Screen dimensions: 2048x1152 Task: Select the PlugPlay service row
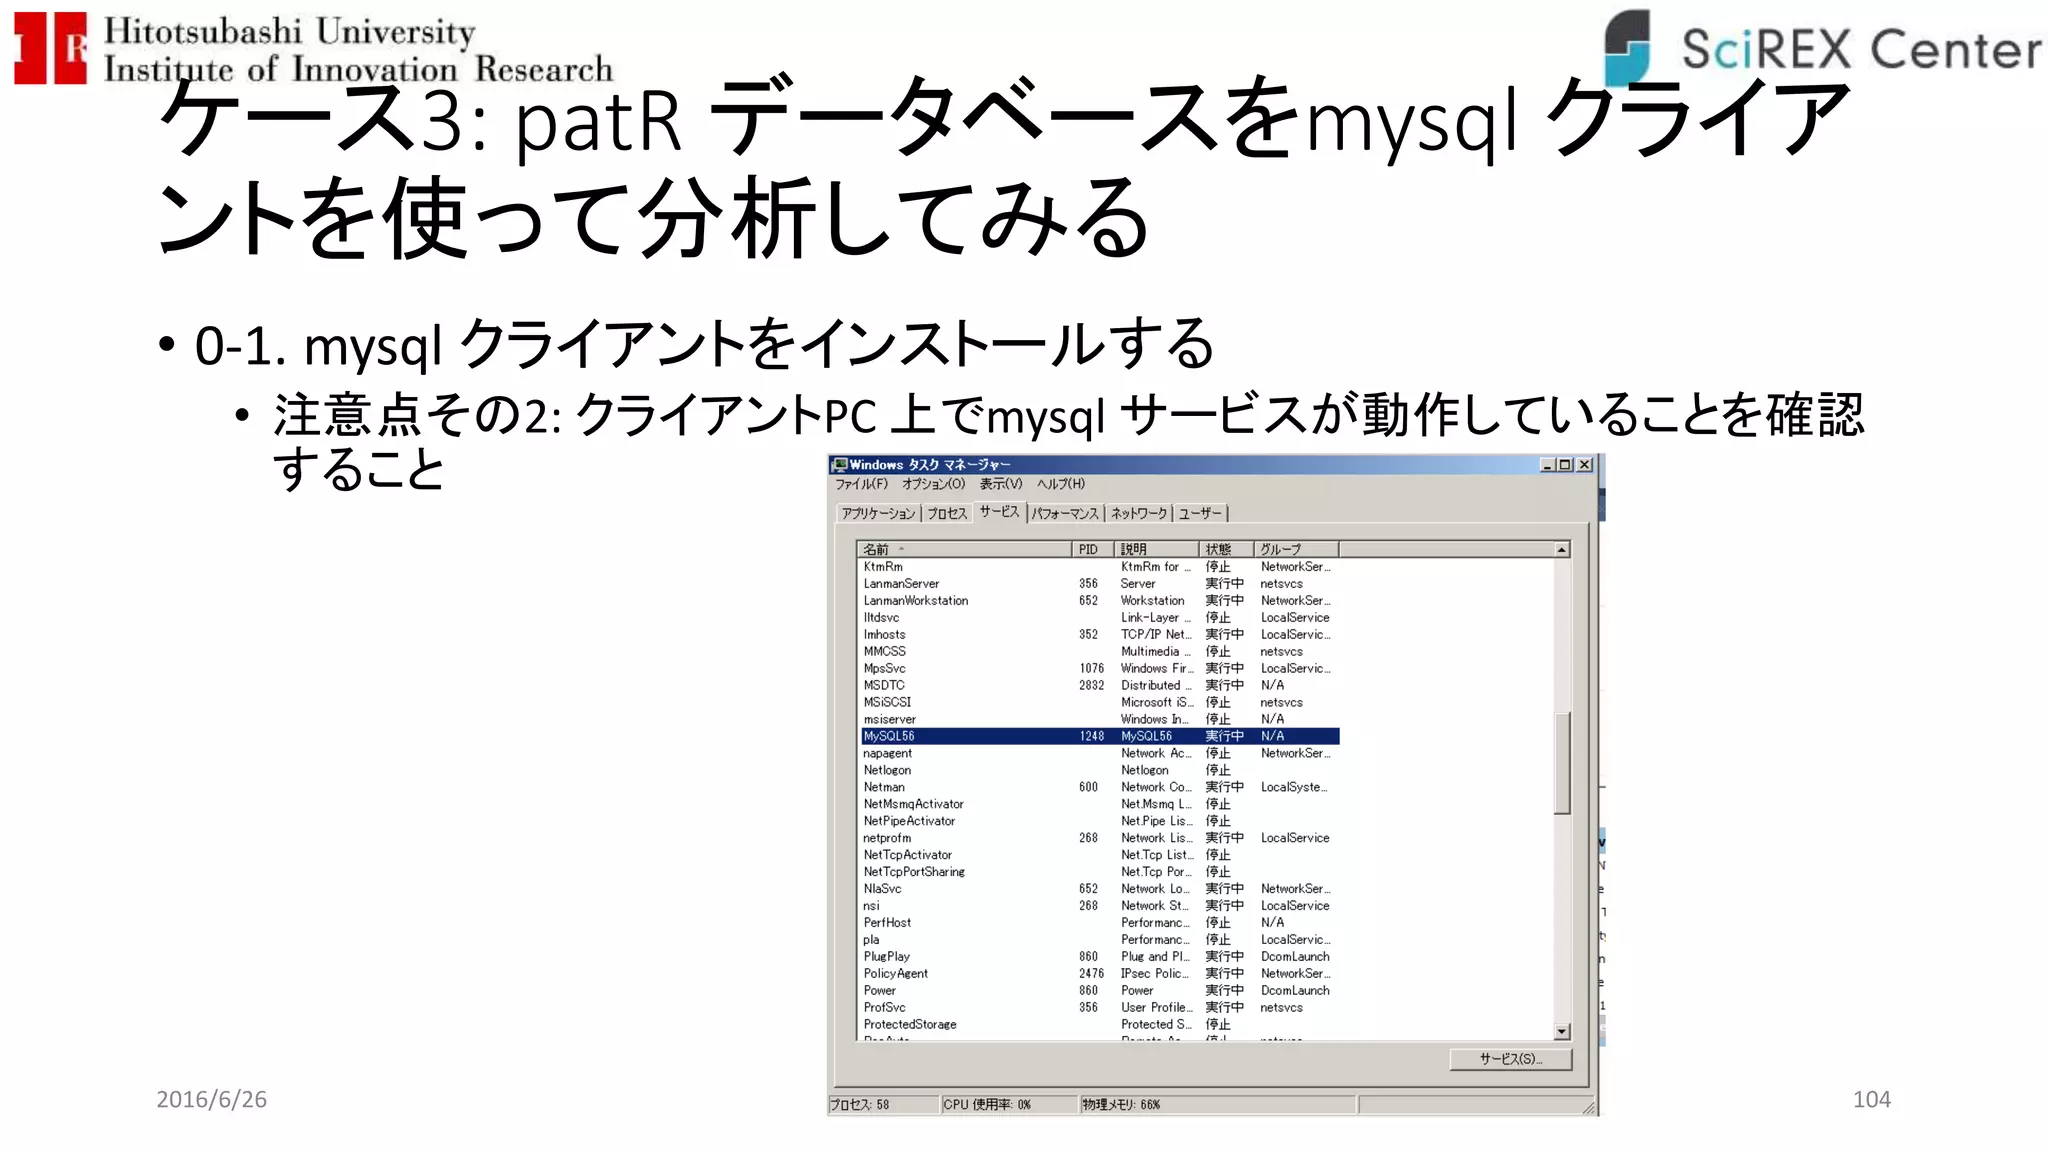pyautogui.click(x=1100, y=957)
